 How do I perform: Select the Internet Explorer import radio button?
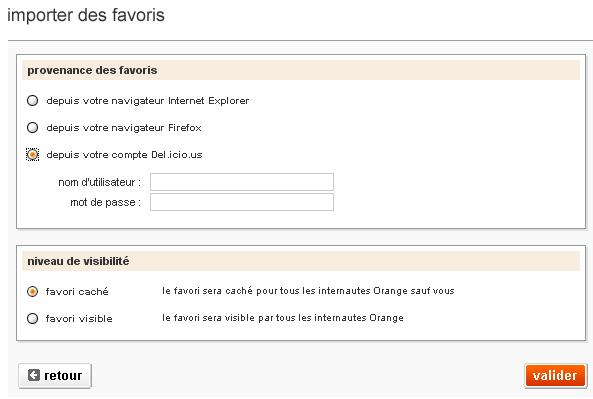tap(33, 101)
